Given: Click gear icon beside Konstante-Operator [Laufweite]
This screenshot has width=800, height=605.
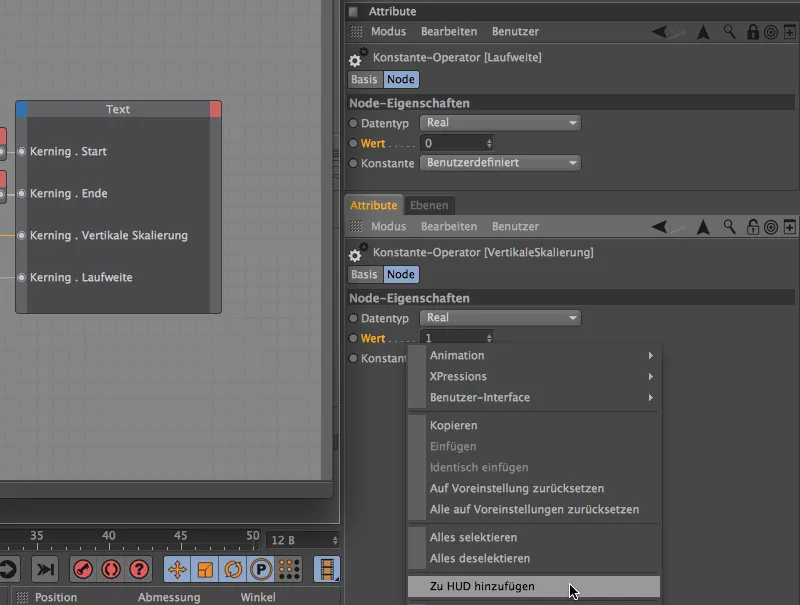Looking at the screenshot, I should [358, 57].
